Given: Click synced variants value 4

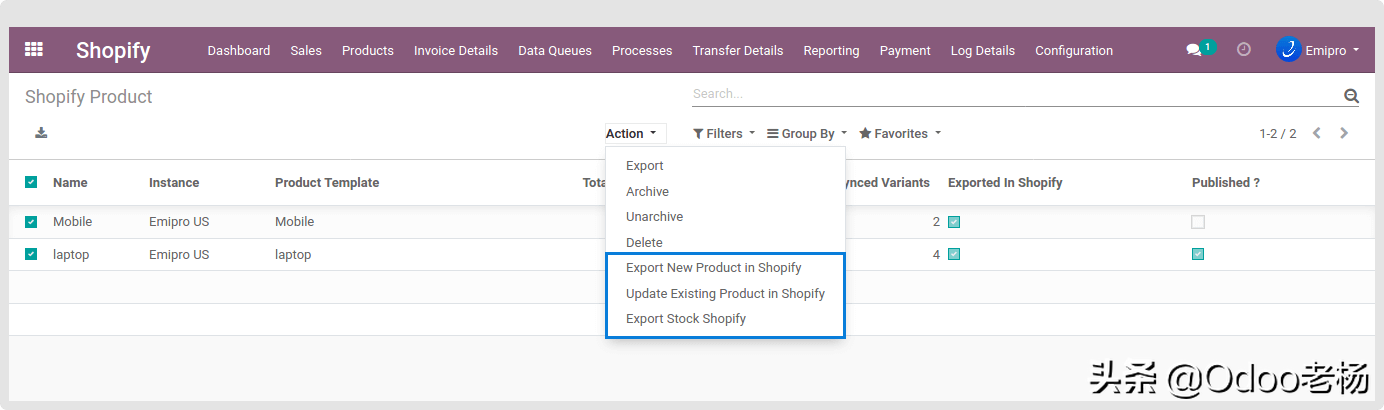Looking at the screenshot, I should pyautogui.click(x=936, y=255).
